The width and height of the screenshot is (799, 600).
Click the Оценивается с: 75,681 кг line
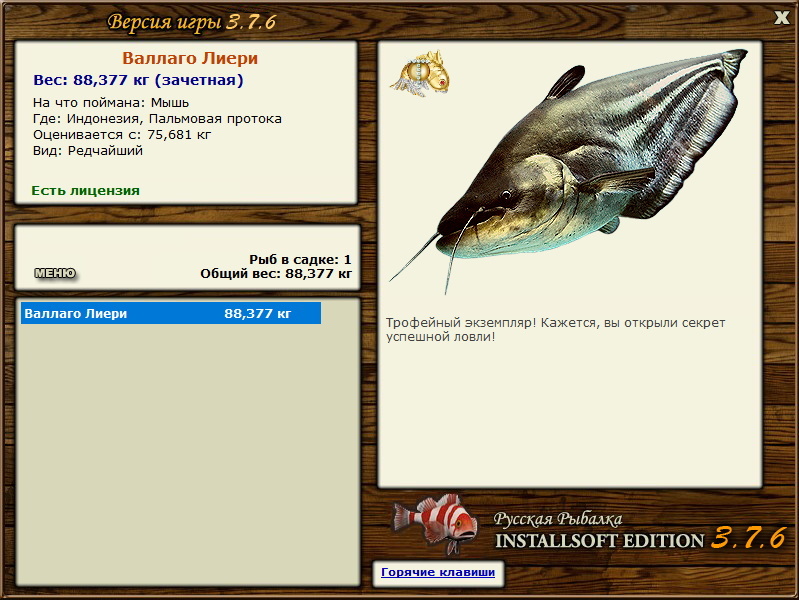122,135
